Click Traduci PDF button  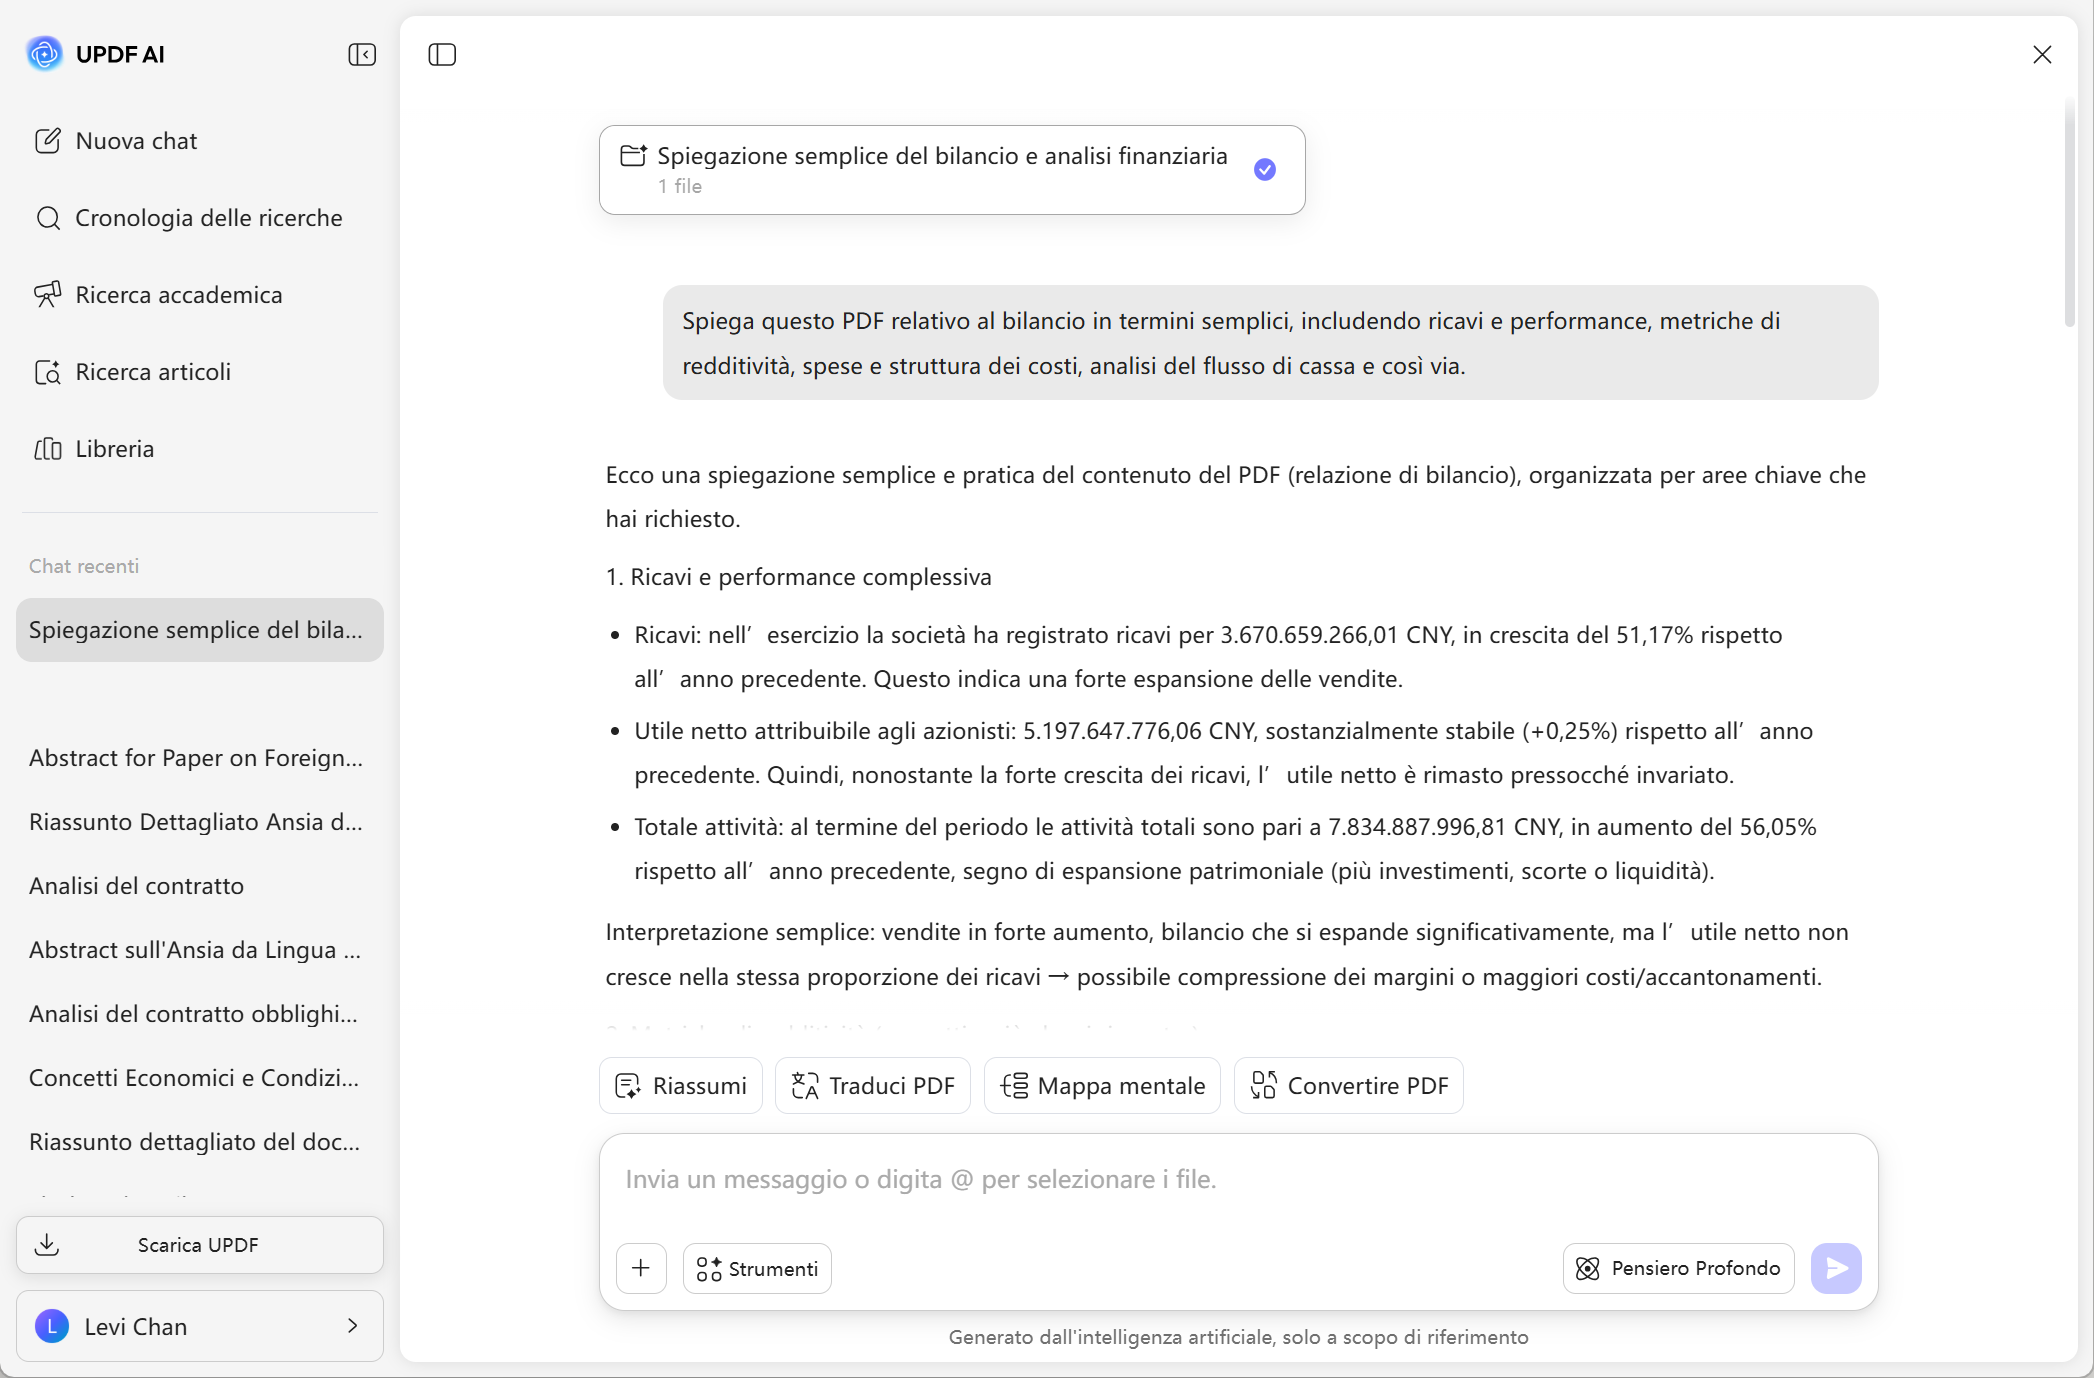873,1086
